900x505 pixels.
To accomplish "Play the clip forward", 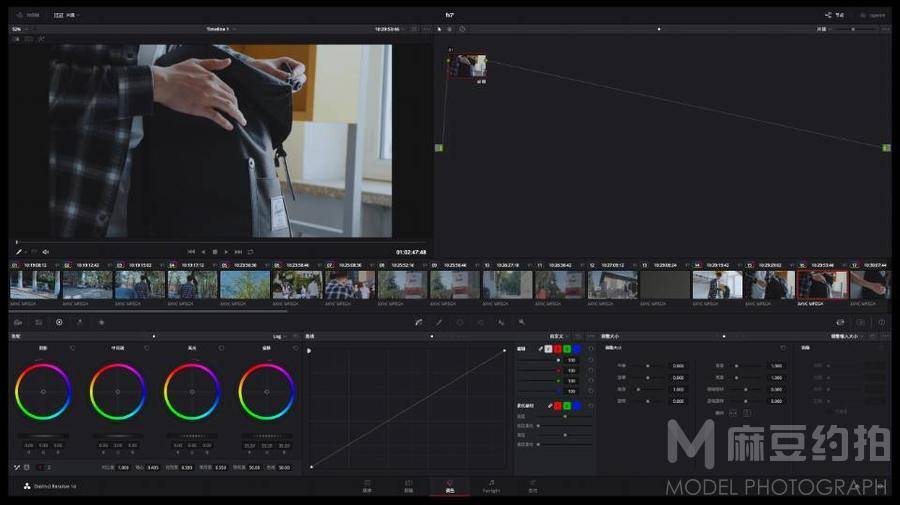I will tap(226, 252).
